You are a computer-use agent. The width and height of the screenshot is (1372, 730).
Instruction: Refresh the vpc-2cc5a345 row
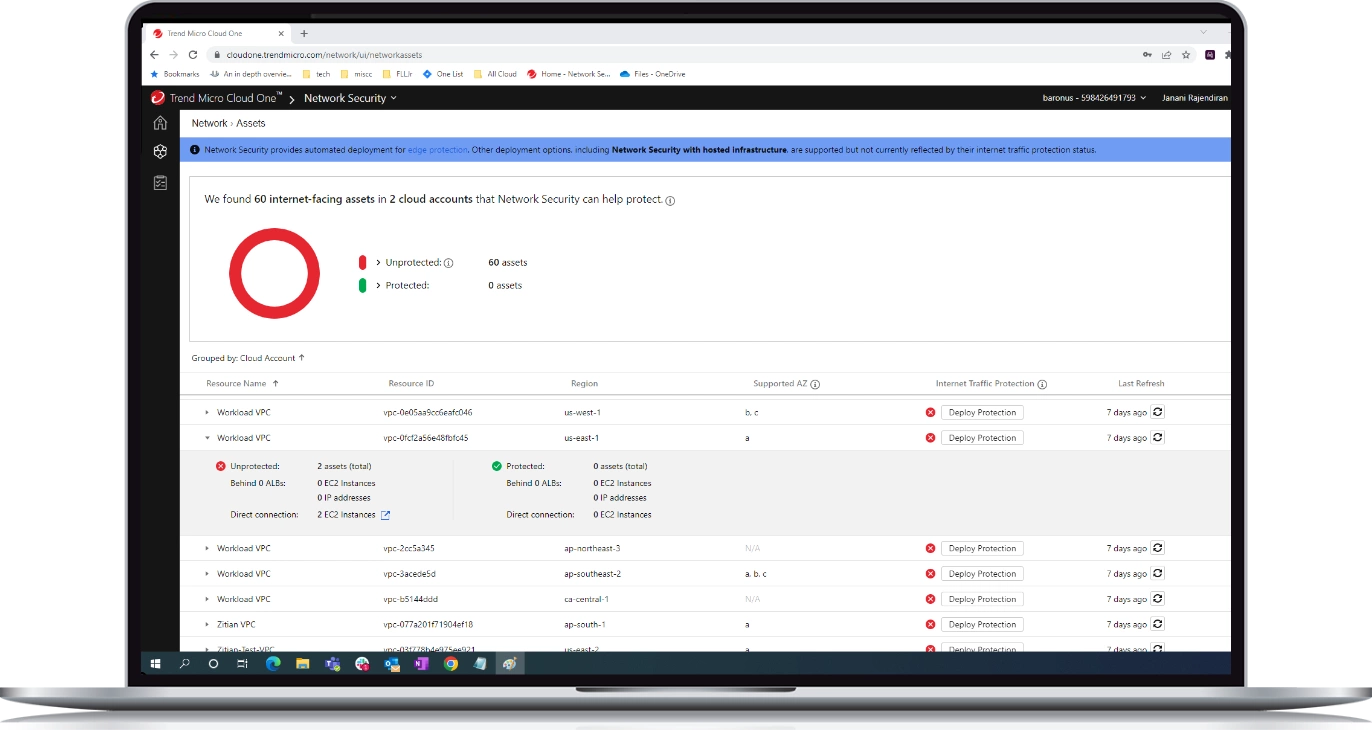coord(1157,548)
